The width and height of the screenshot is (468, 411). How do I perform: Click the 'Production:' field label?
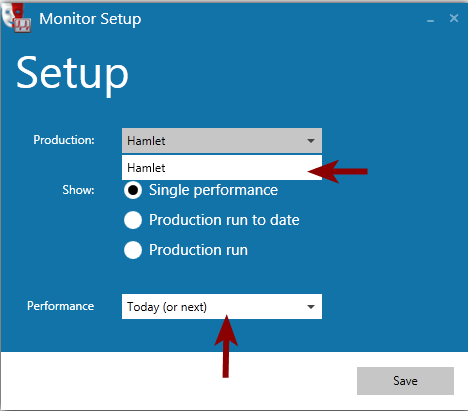click(64, 140)
